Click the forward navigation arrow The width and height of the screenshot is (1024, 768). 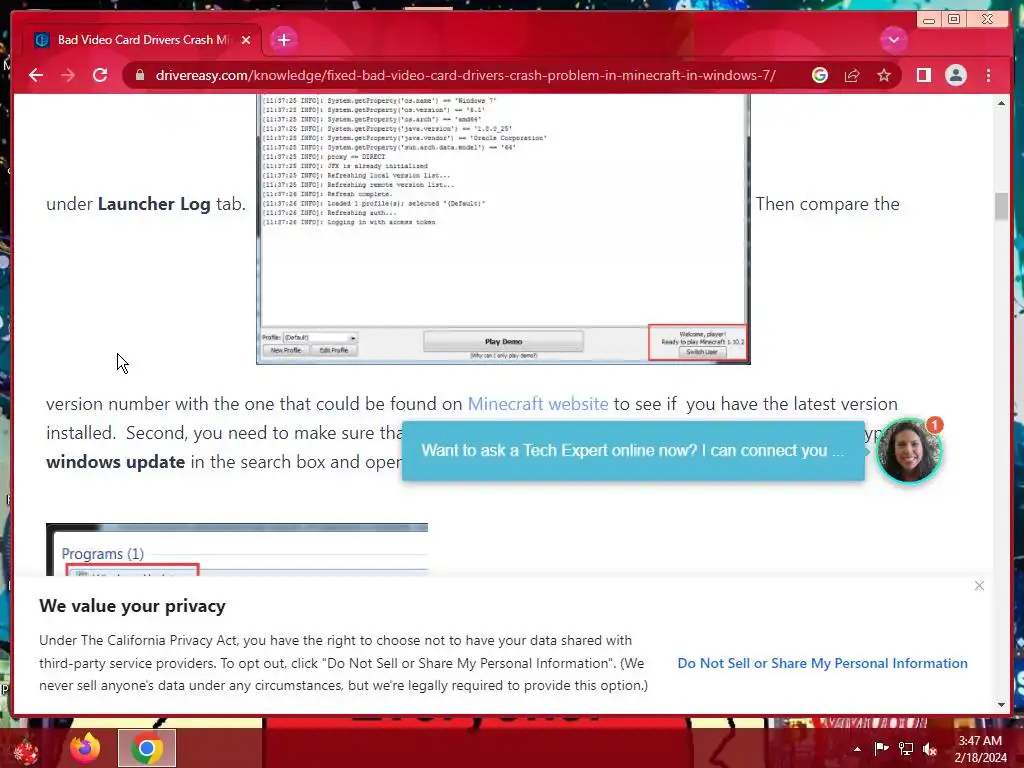68,75
